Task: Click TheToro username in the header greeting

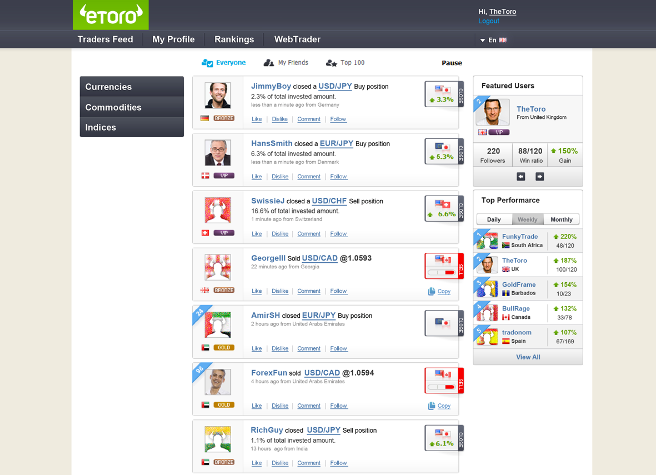Action: tap(502, 12)
